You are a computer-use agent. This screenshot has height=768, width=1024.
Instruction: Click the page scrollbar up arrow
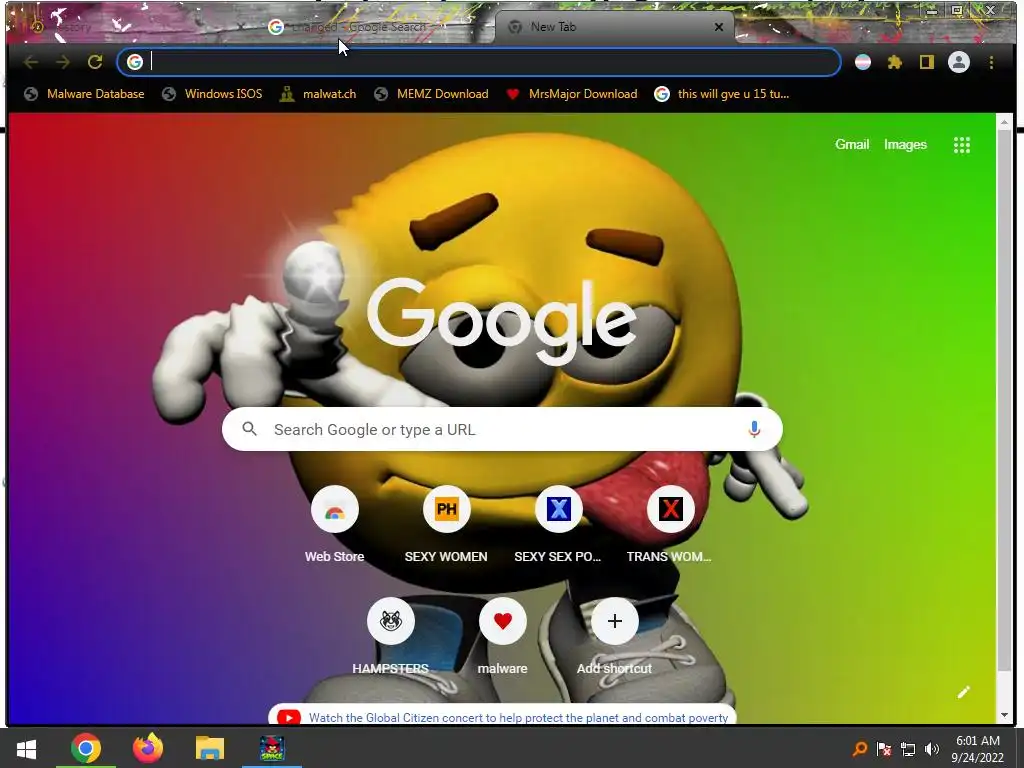click(1004, 121)
